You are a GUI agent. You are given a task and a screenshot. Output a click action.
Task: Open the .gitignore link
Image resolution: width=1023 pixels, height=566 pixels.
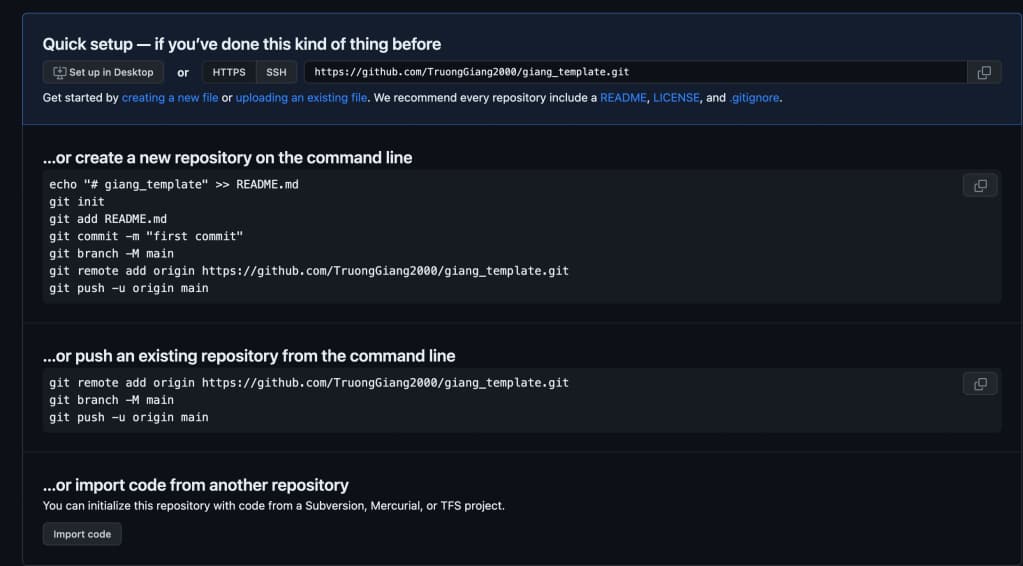point(754,98)
